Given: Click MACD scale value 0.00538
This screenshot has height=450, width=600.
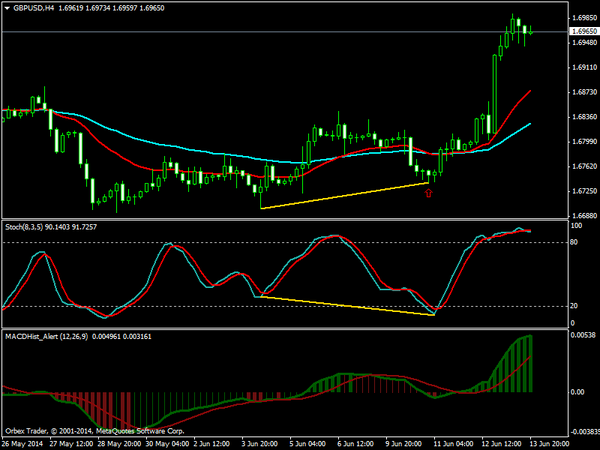Looking at the screenshot, I should (583, 335).
